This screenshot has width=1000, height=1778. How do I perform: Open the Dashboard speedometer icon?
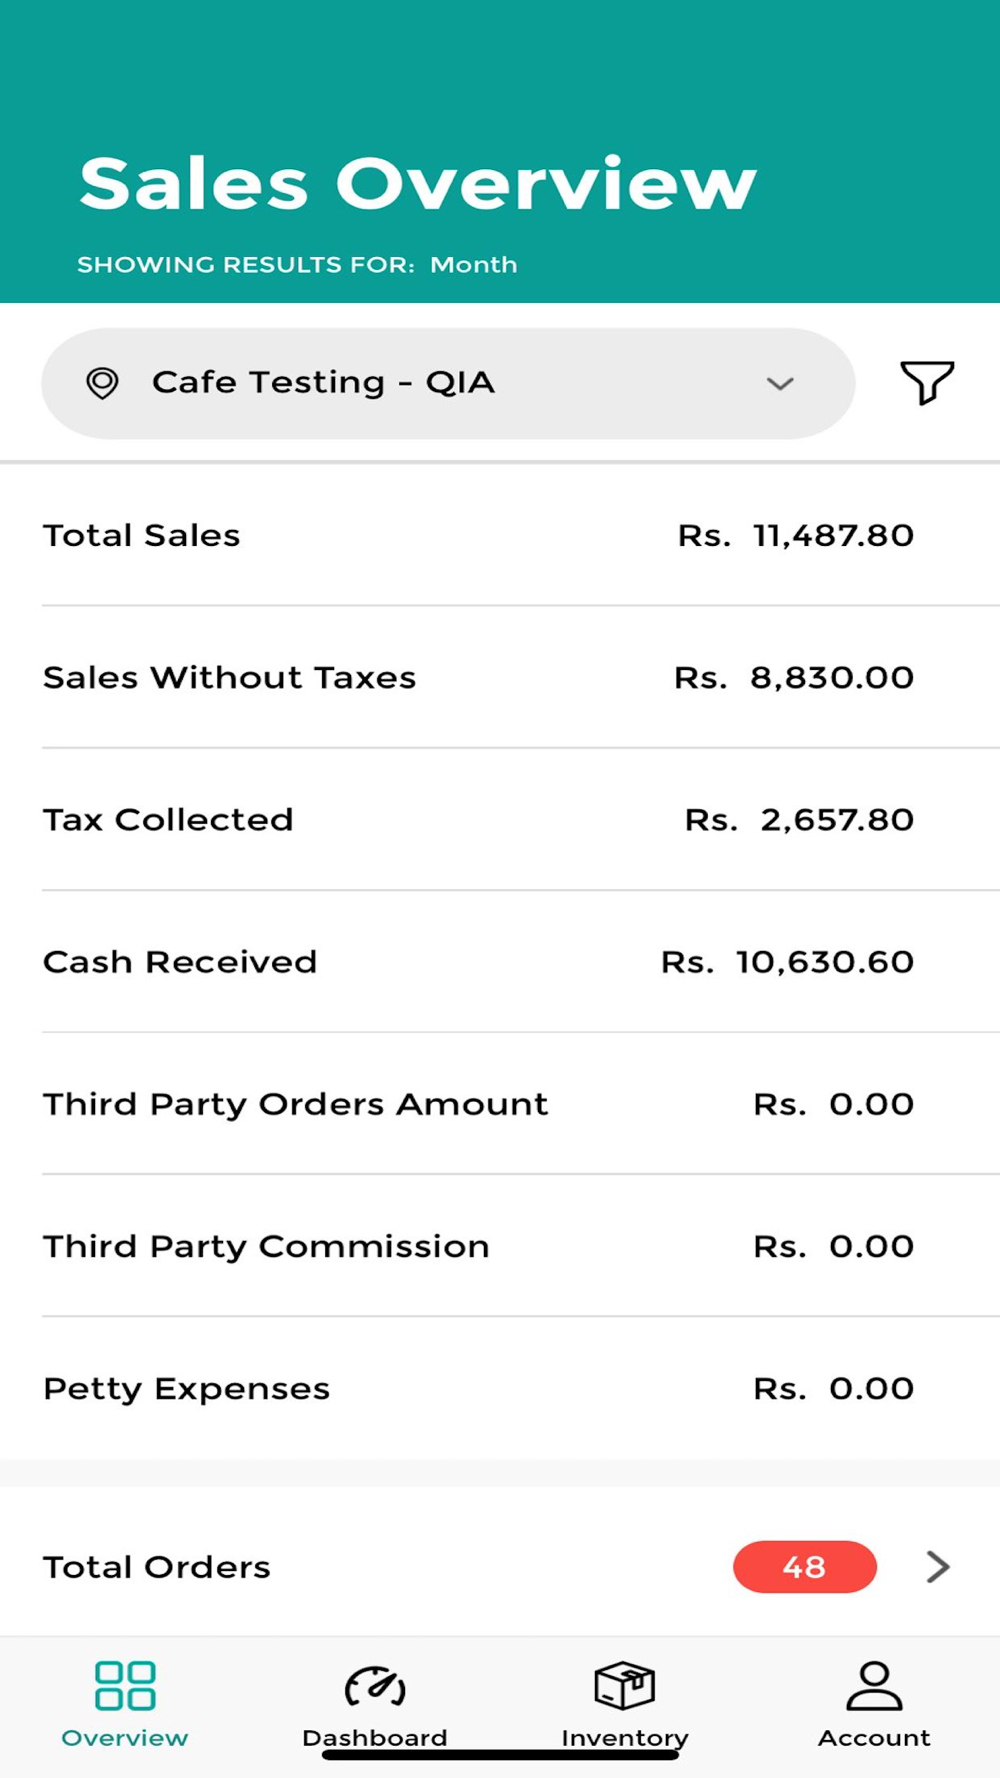pos(375,1686)
